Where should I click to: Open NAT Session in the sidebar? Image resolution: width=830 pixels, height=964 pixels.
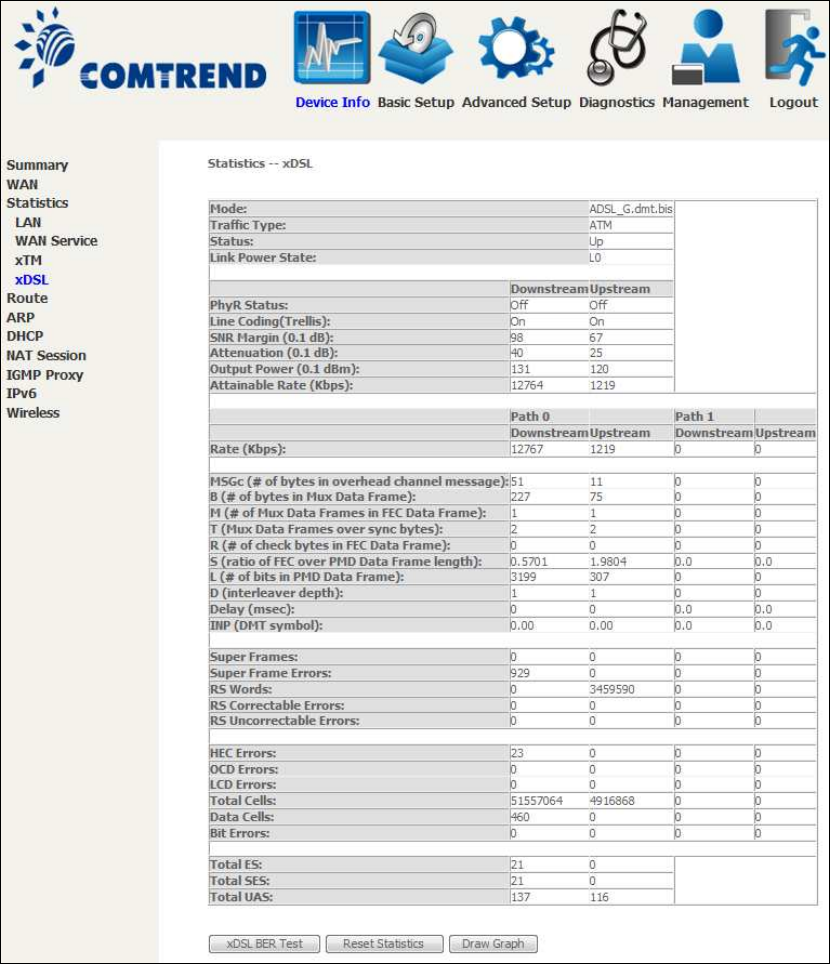46,355
